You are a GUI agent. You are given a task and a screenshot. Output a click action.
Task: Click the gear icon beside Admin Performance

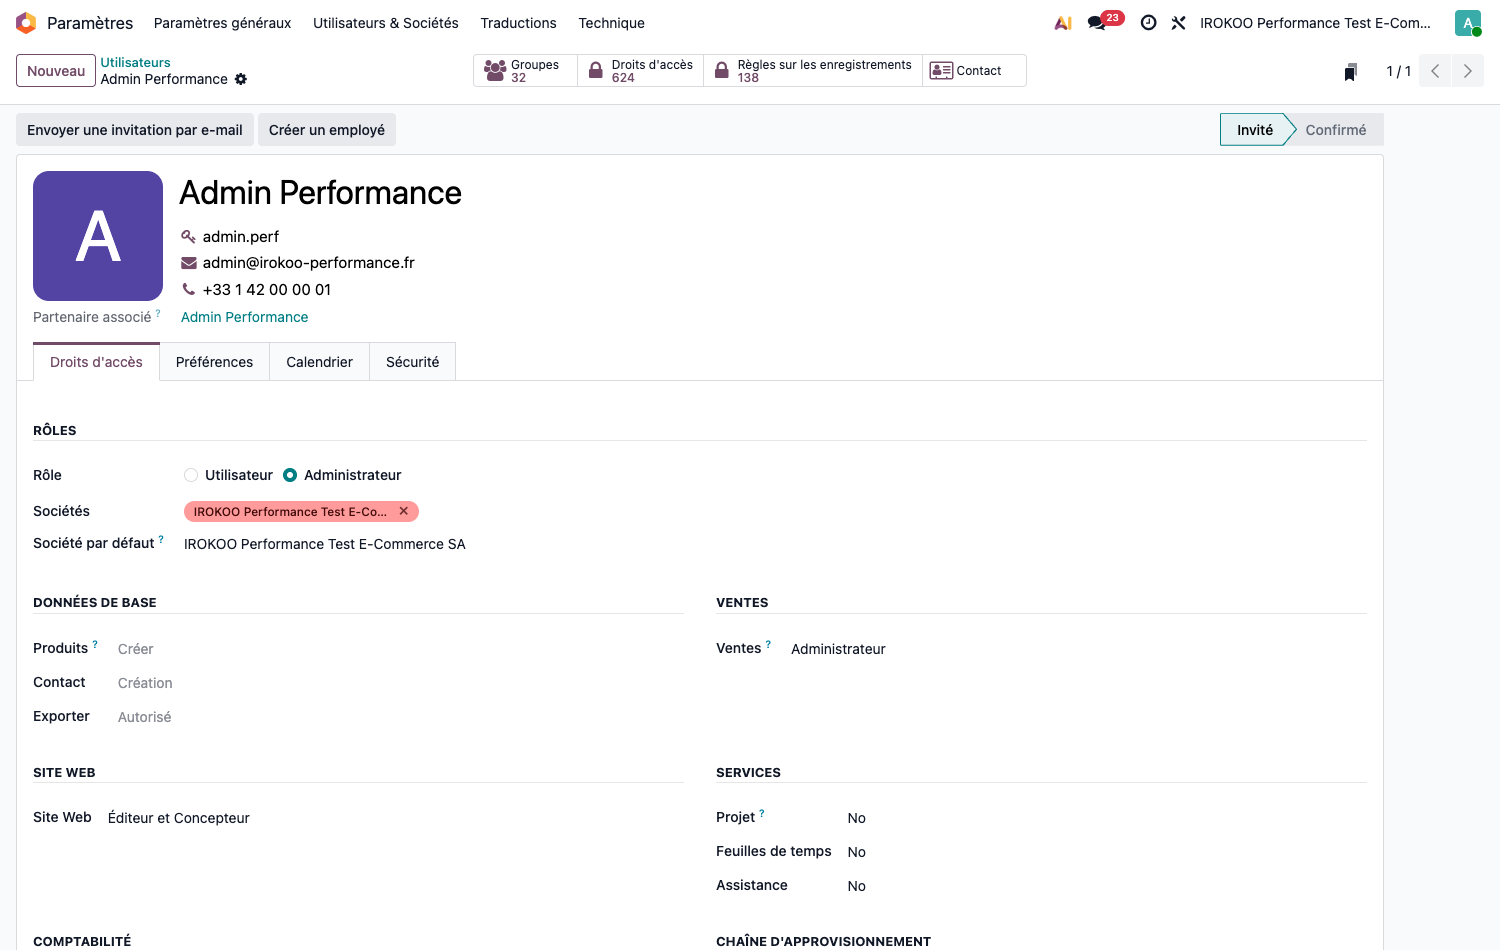coord(241,79)
